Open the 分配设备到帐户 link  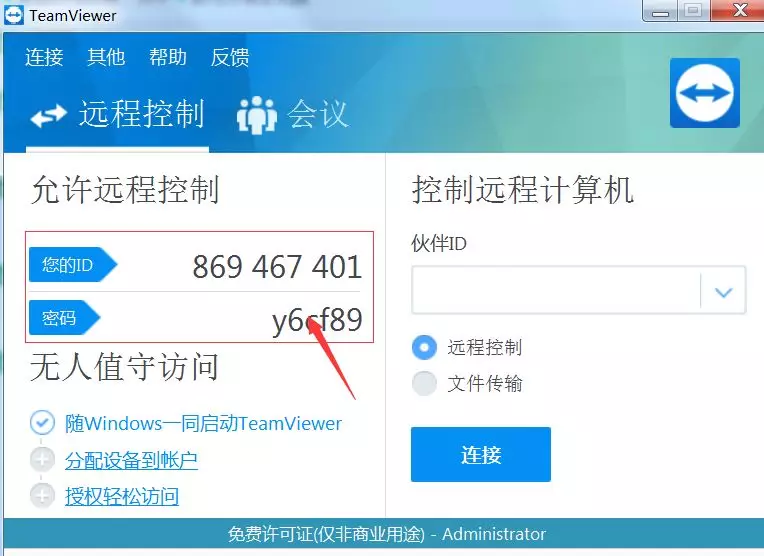pyautogui.click(x=132, y=460)
